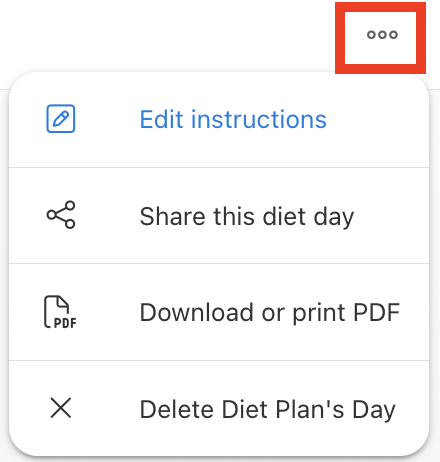This screenshot has height=462, width=440.
Task: Click the cross icon beside Delete option
Action: click(61, 408)
